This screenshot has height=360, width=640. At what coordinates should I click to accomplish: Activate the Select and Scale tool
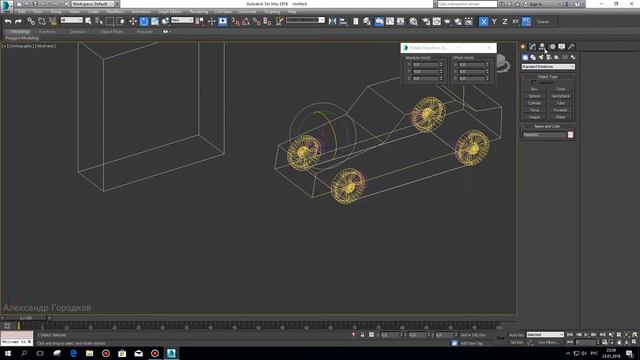155,21
